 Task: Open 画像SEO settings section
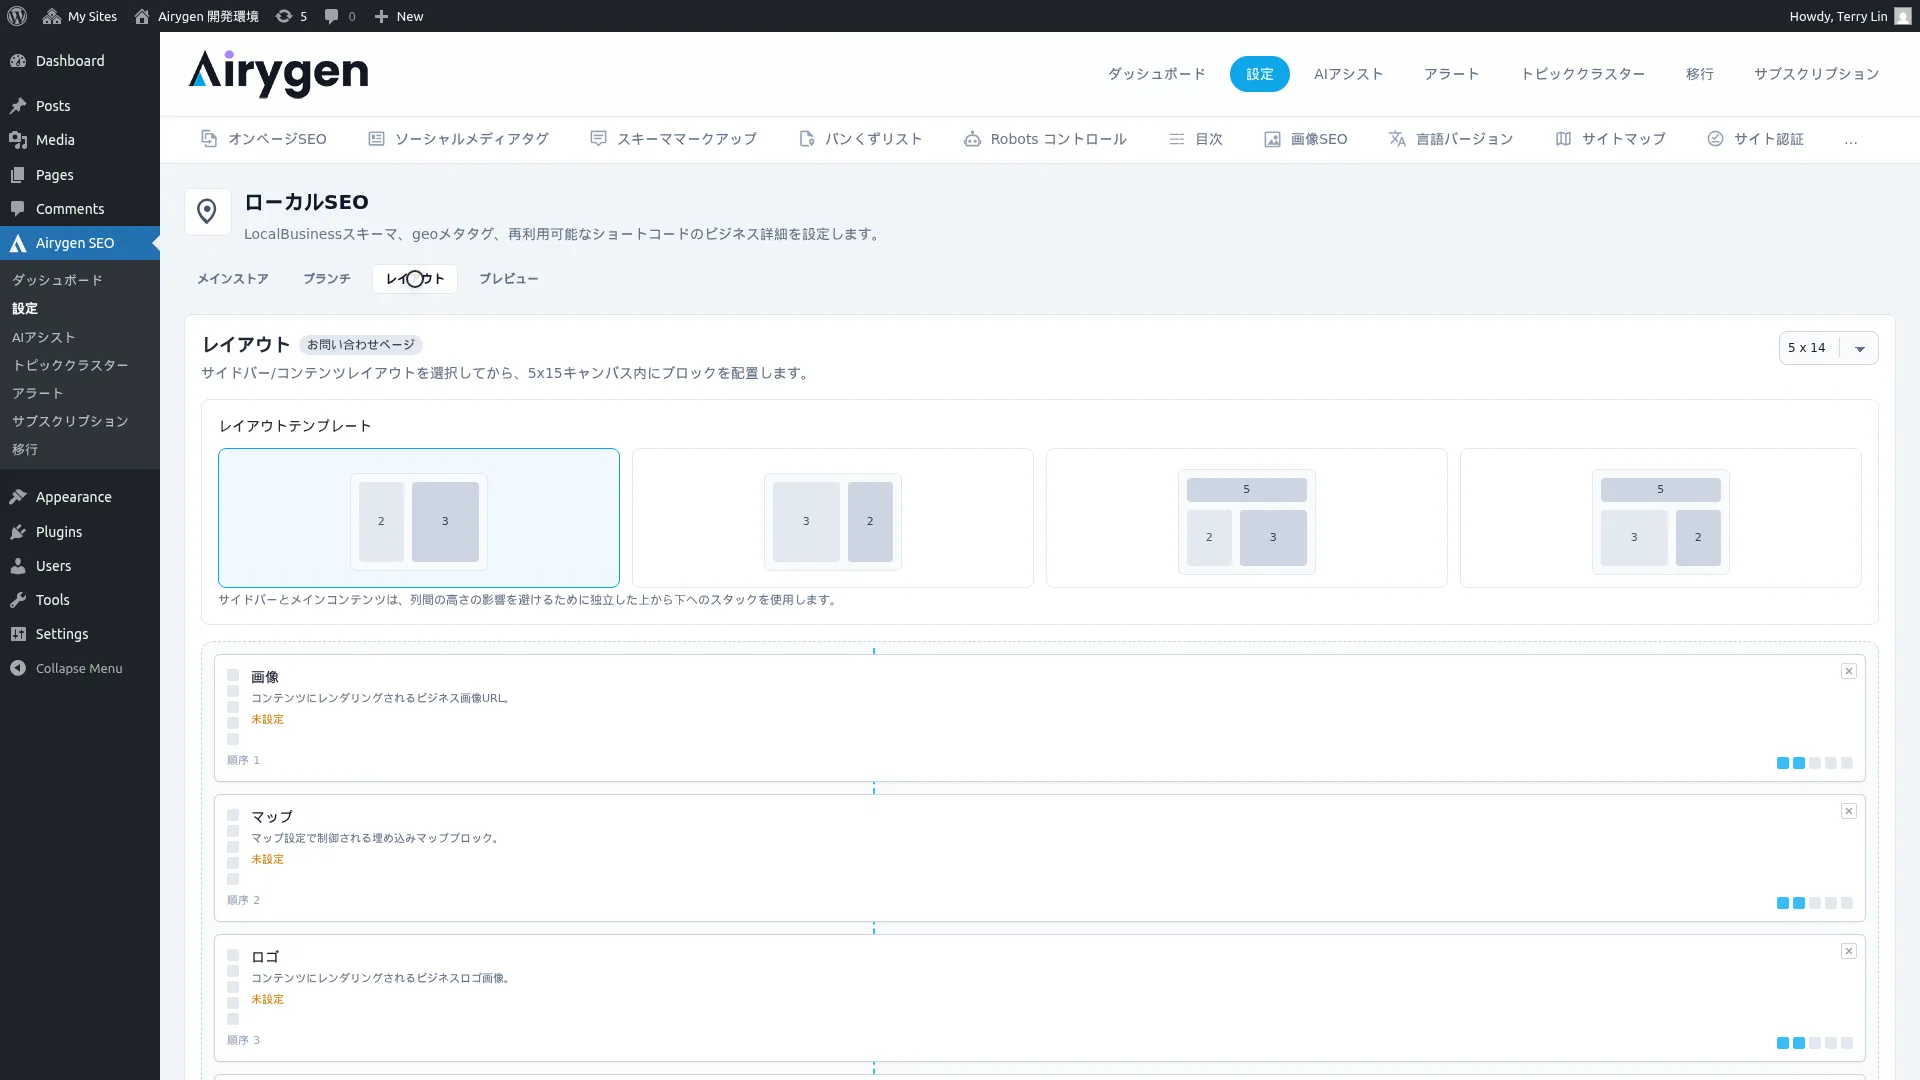click(x=1306, y=139)
